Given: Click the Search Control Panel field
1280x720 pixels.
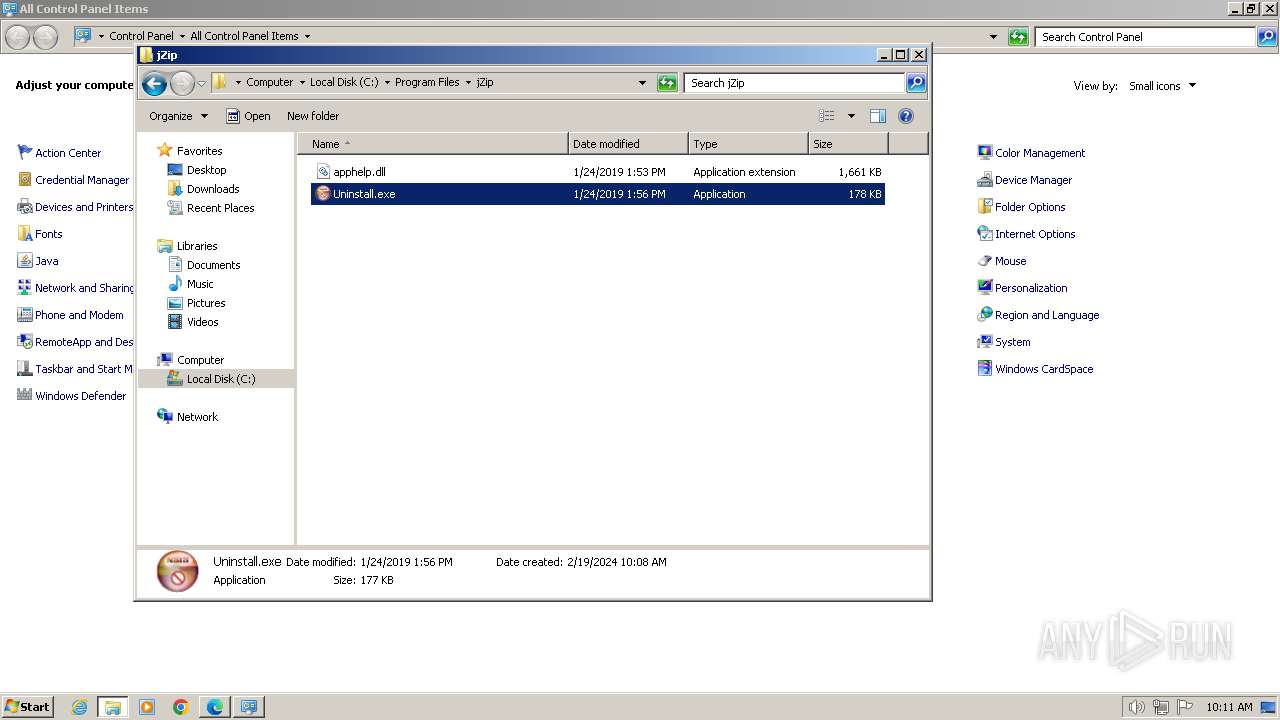Looking at the screenshot, I should click(1145, 37).
